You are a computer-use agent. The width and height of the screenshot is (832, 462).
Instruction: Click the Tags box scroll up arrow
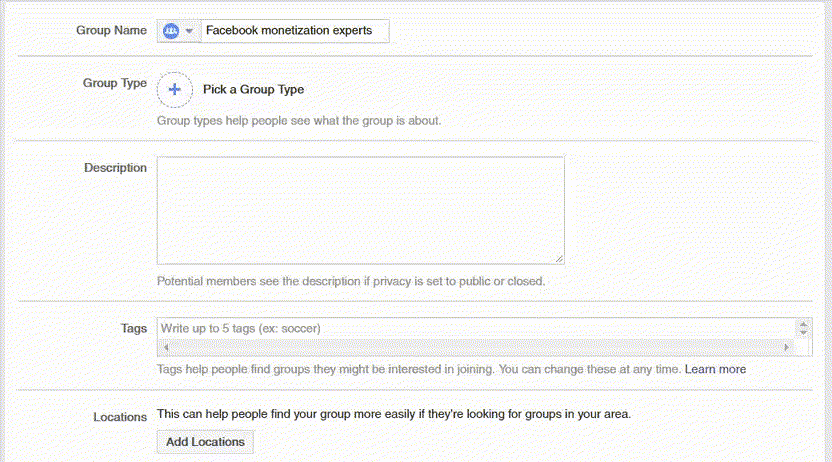[804, 324]
